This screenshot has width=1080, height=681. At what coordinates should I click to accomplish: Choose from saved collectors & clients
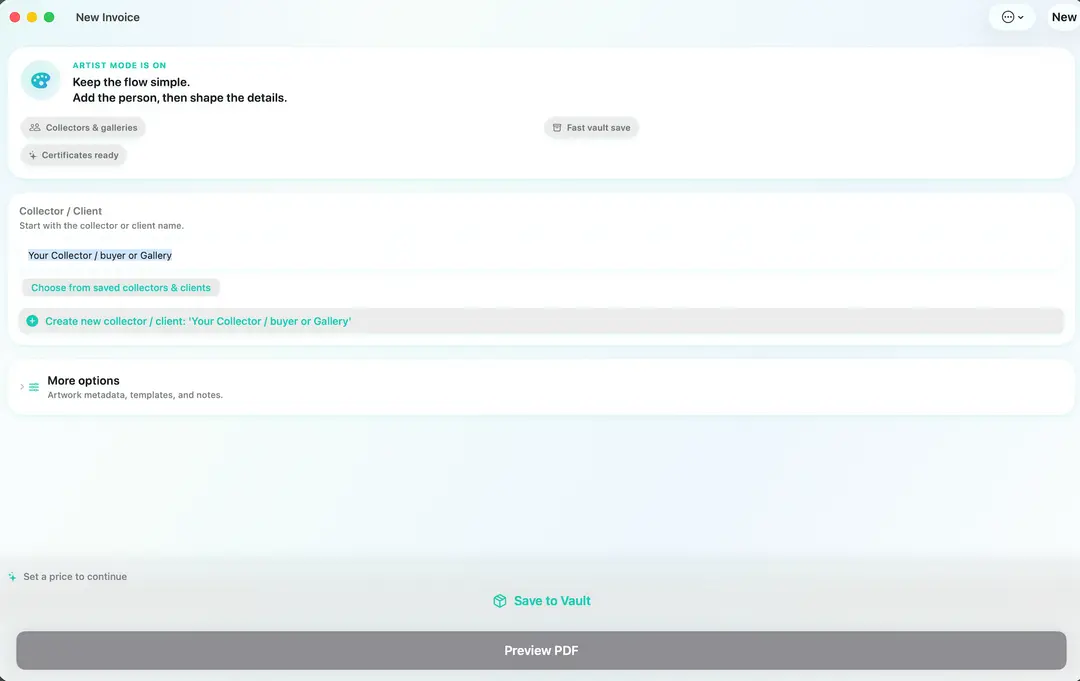pos(121,288)
